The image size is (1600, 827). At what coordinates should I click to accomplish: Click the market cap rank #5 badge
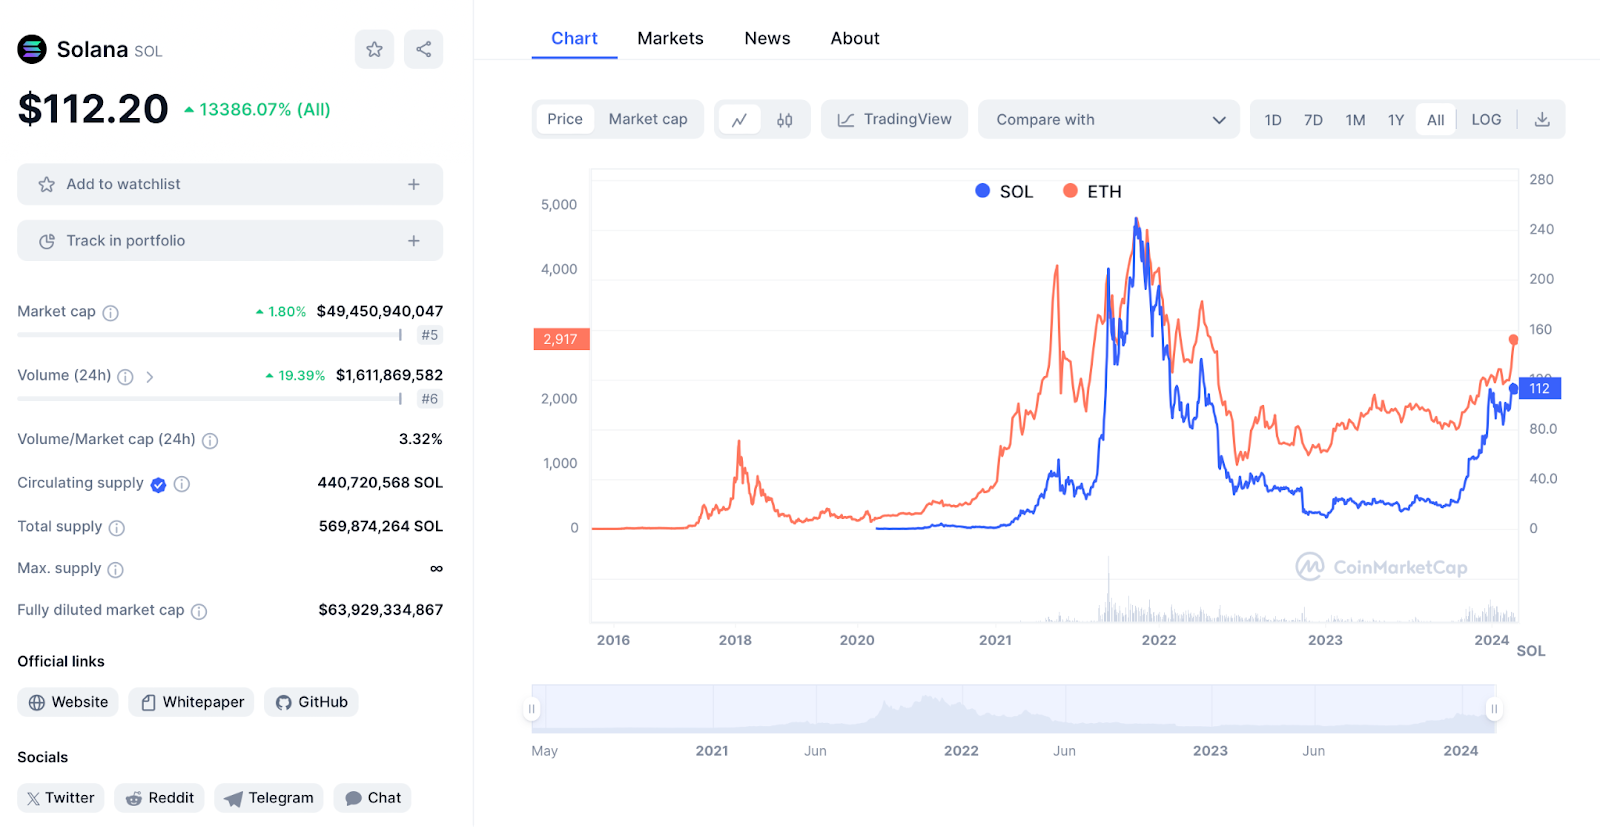[x=430, y=335]
